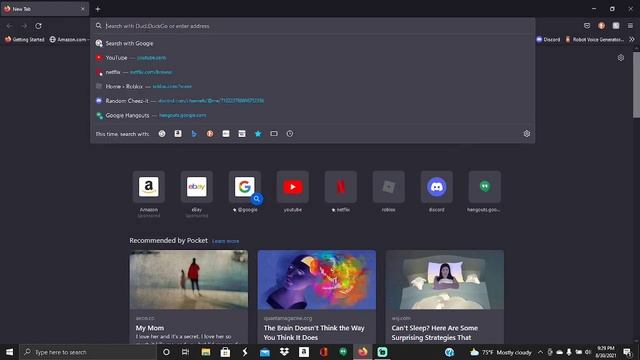The image size is (640, 360).
Task: Reload the current page
Action: click(x=38, y=26)
